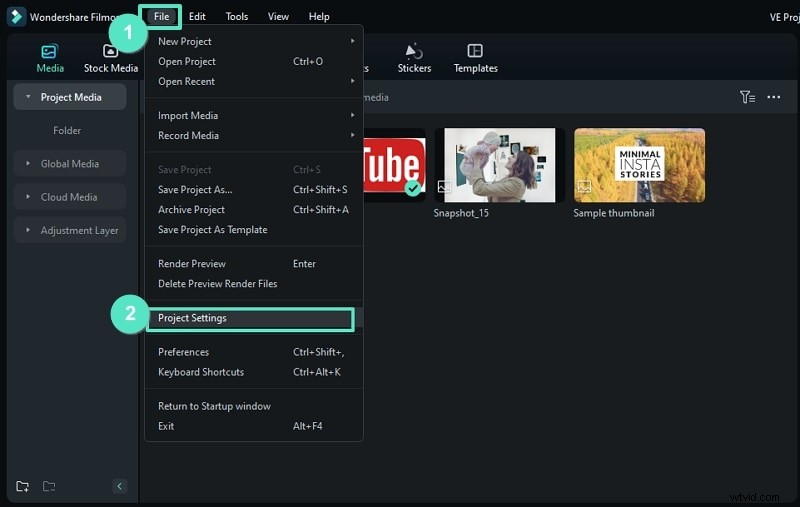This screenshot has width=800, height=507.
Task: Select the Folder item under Project Media
Action: (x=67, y=131)
